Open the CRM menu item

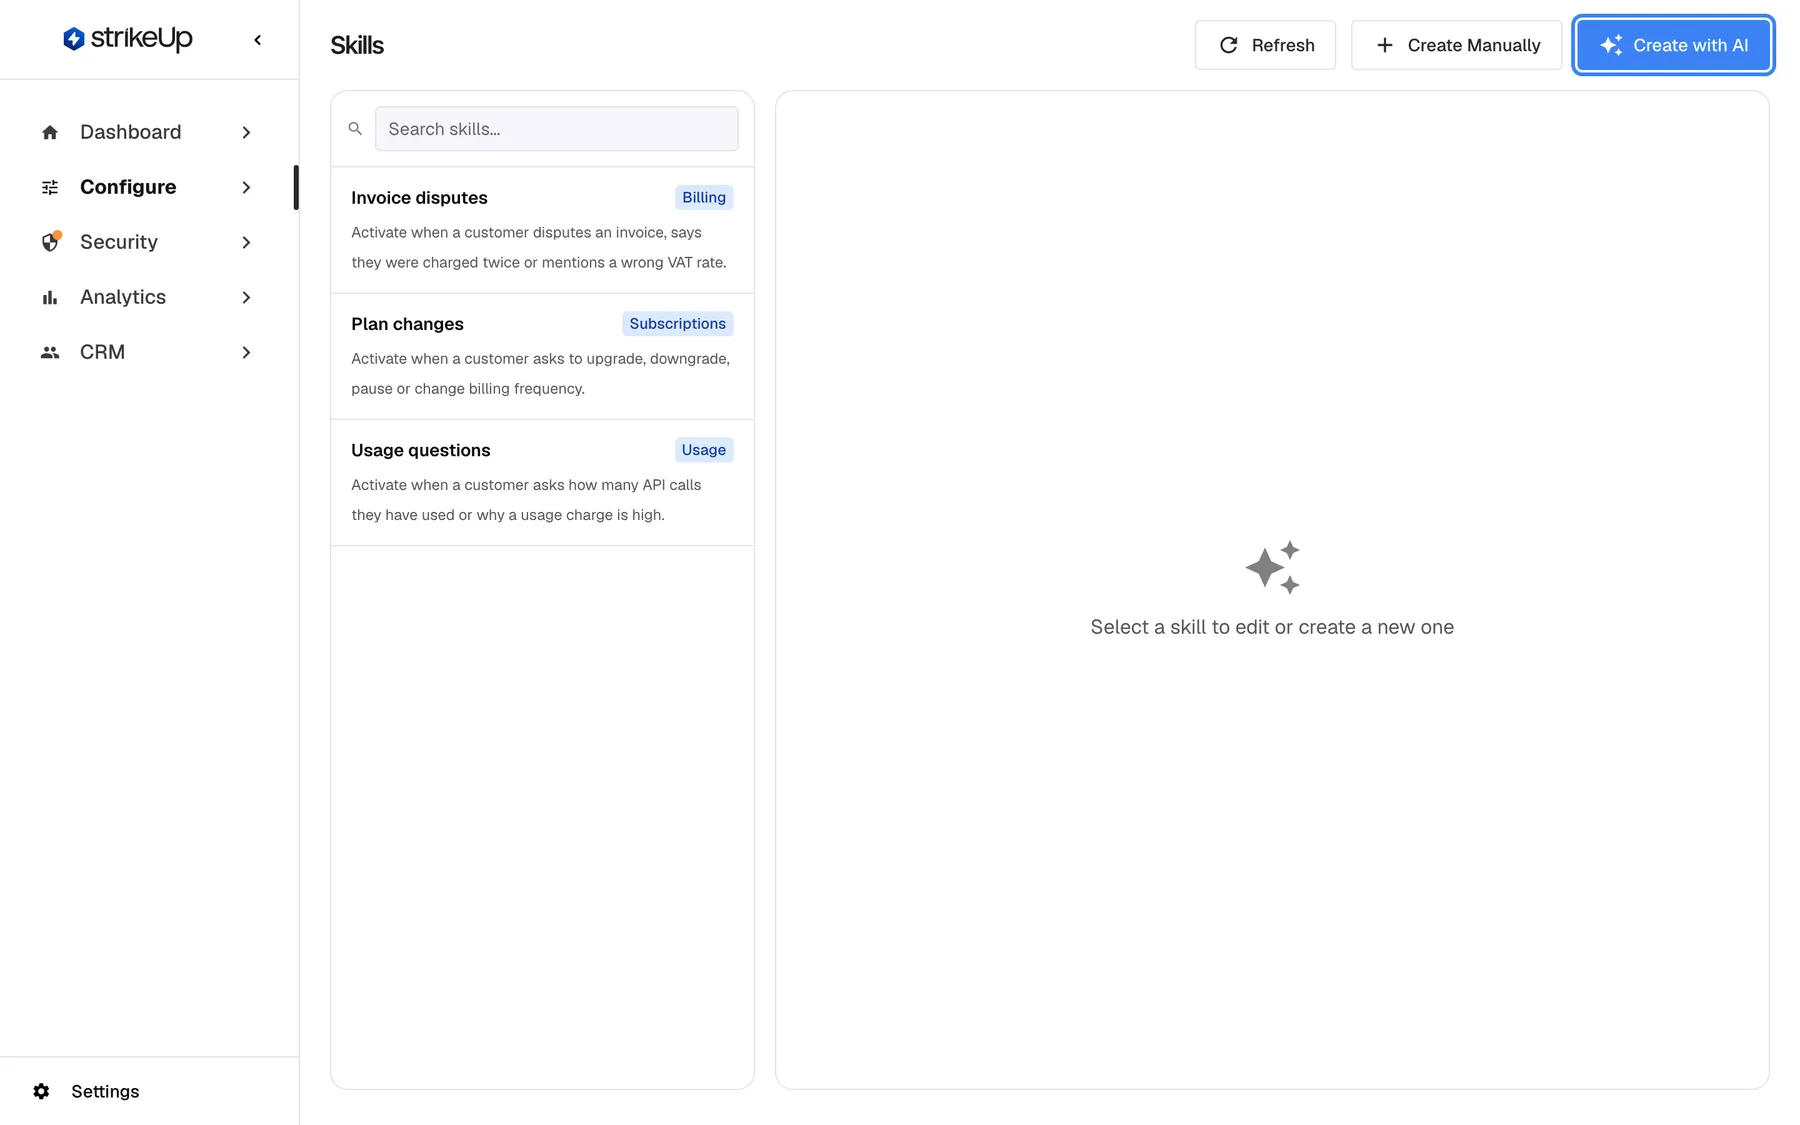(x=147, y=352)
